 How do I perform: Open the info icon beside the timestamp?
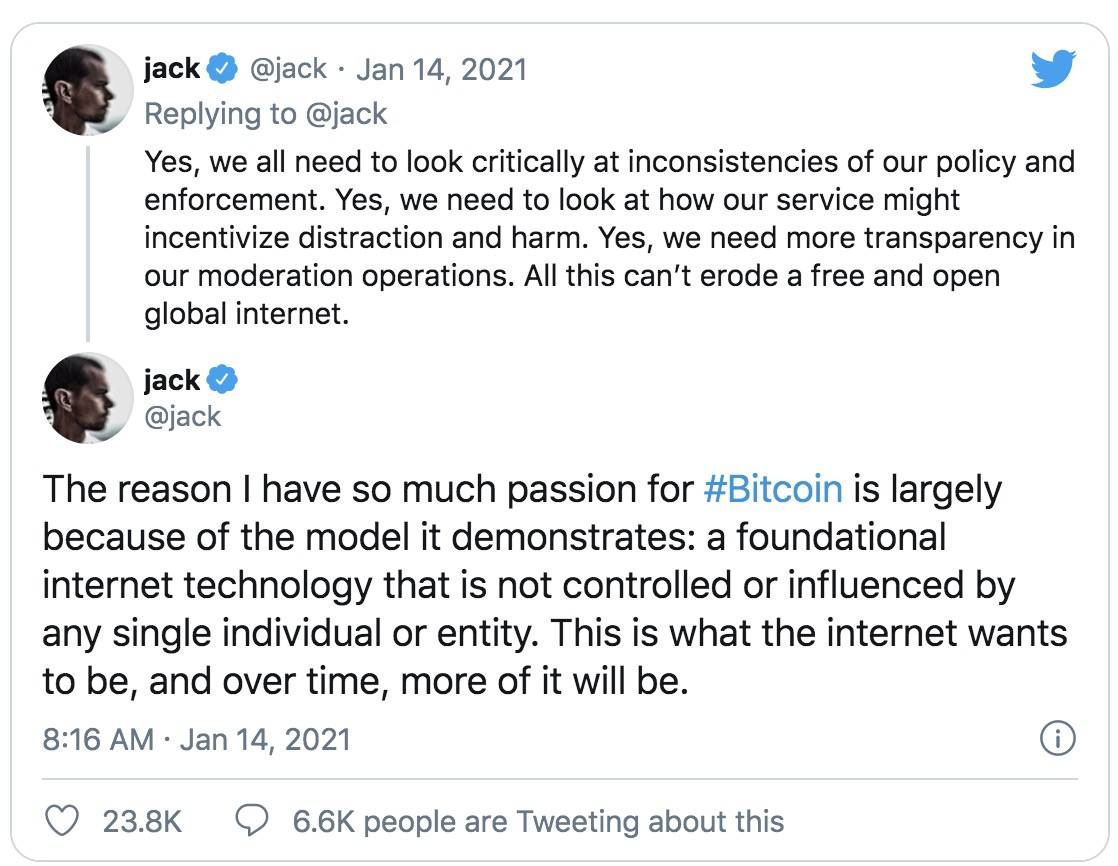1057,740
